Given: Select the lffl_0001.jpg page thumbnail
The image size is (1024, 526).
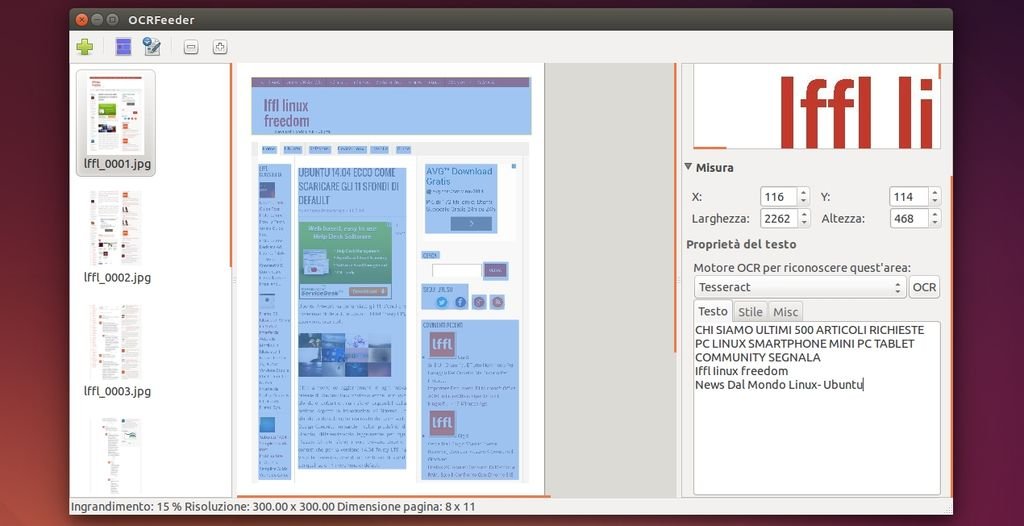Looking at the screenshot, I should (116, 123).
